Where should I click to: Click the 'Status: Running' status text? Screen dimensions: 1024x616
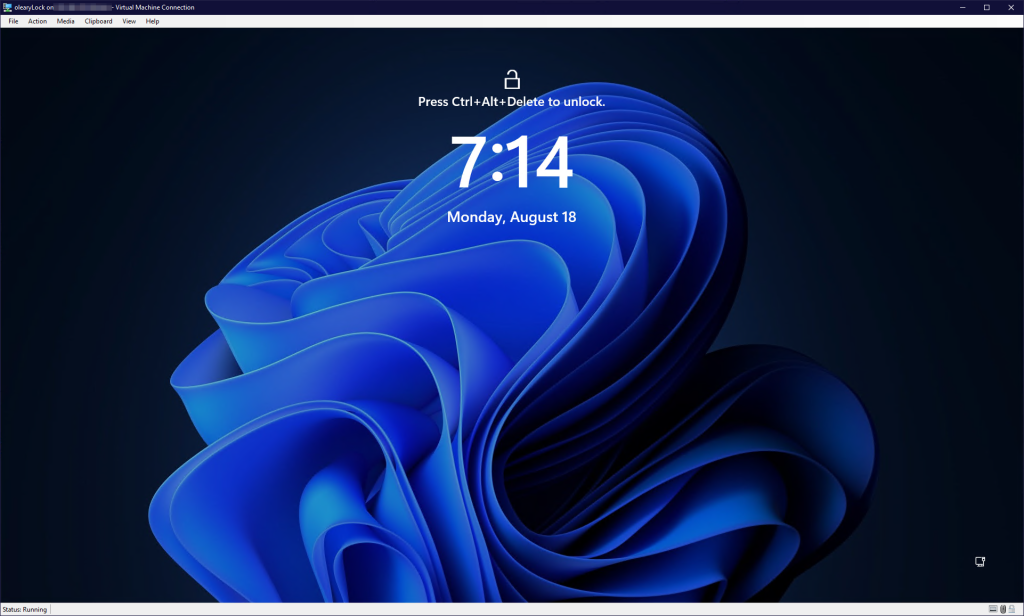[25, 609]
